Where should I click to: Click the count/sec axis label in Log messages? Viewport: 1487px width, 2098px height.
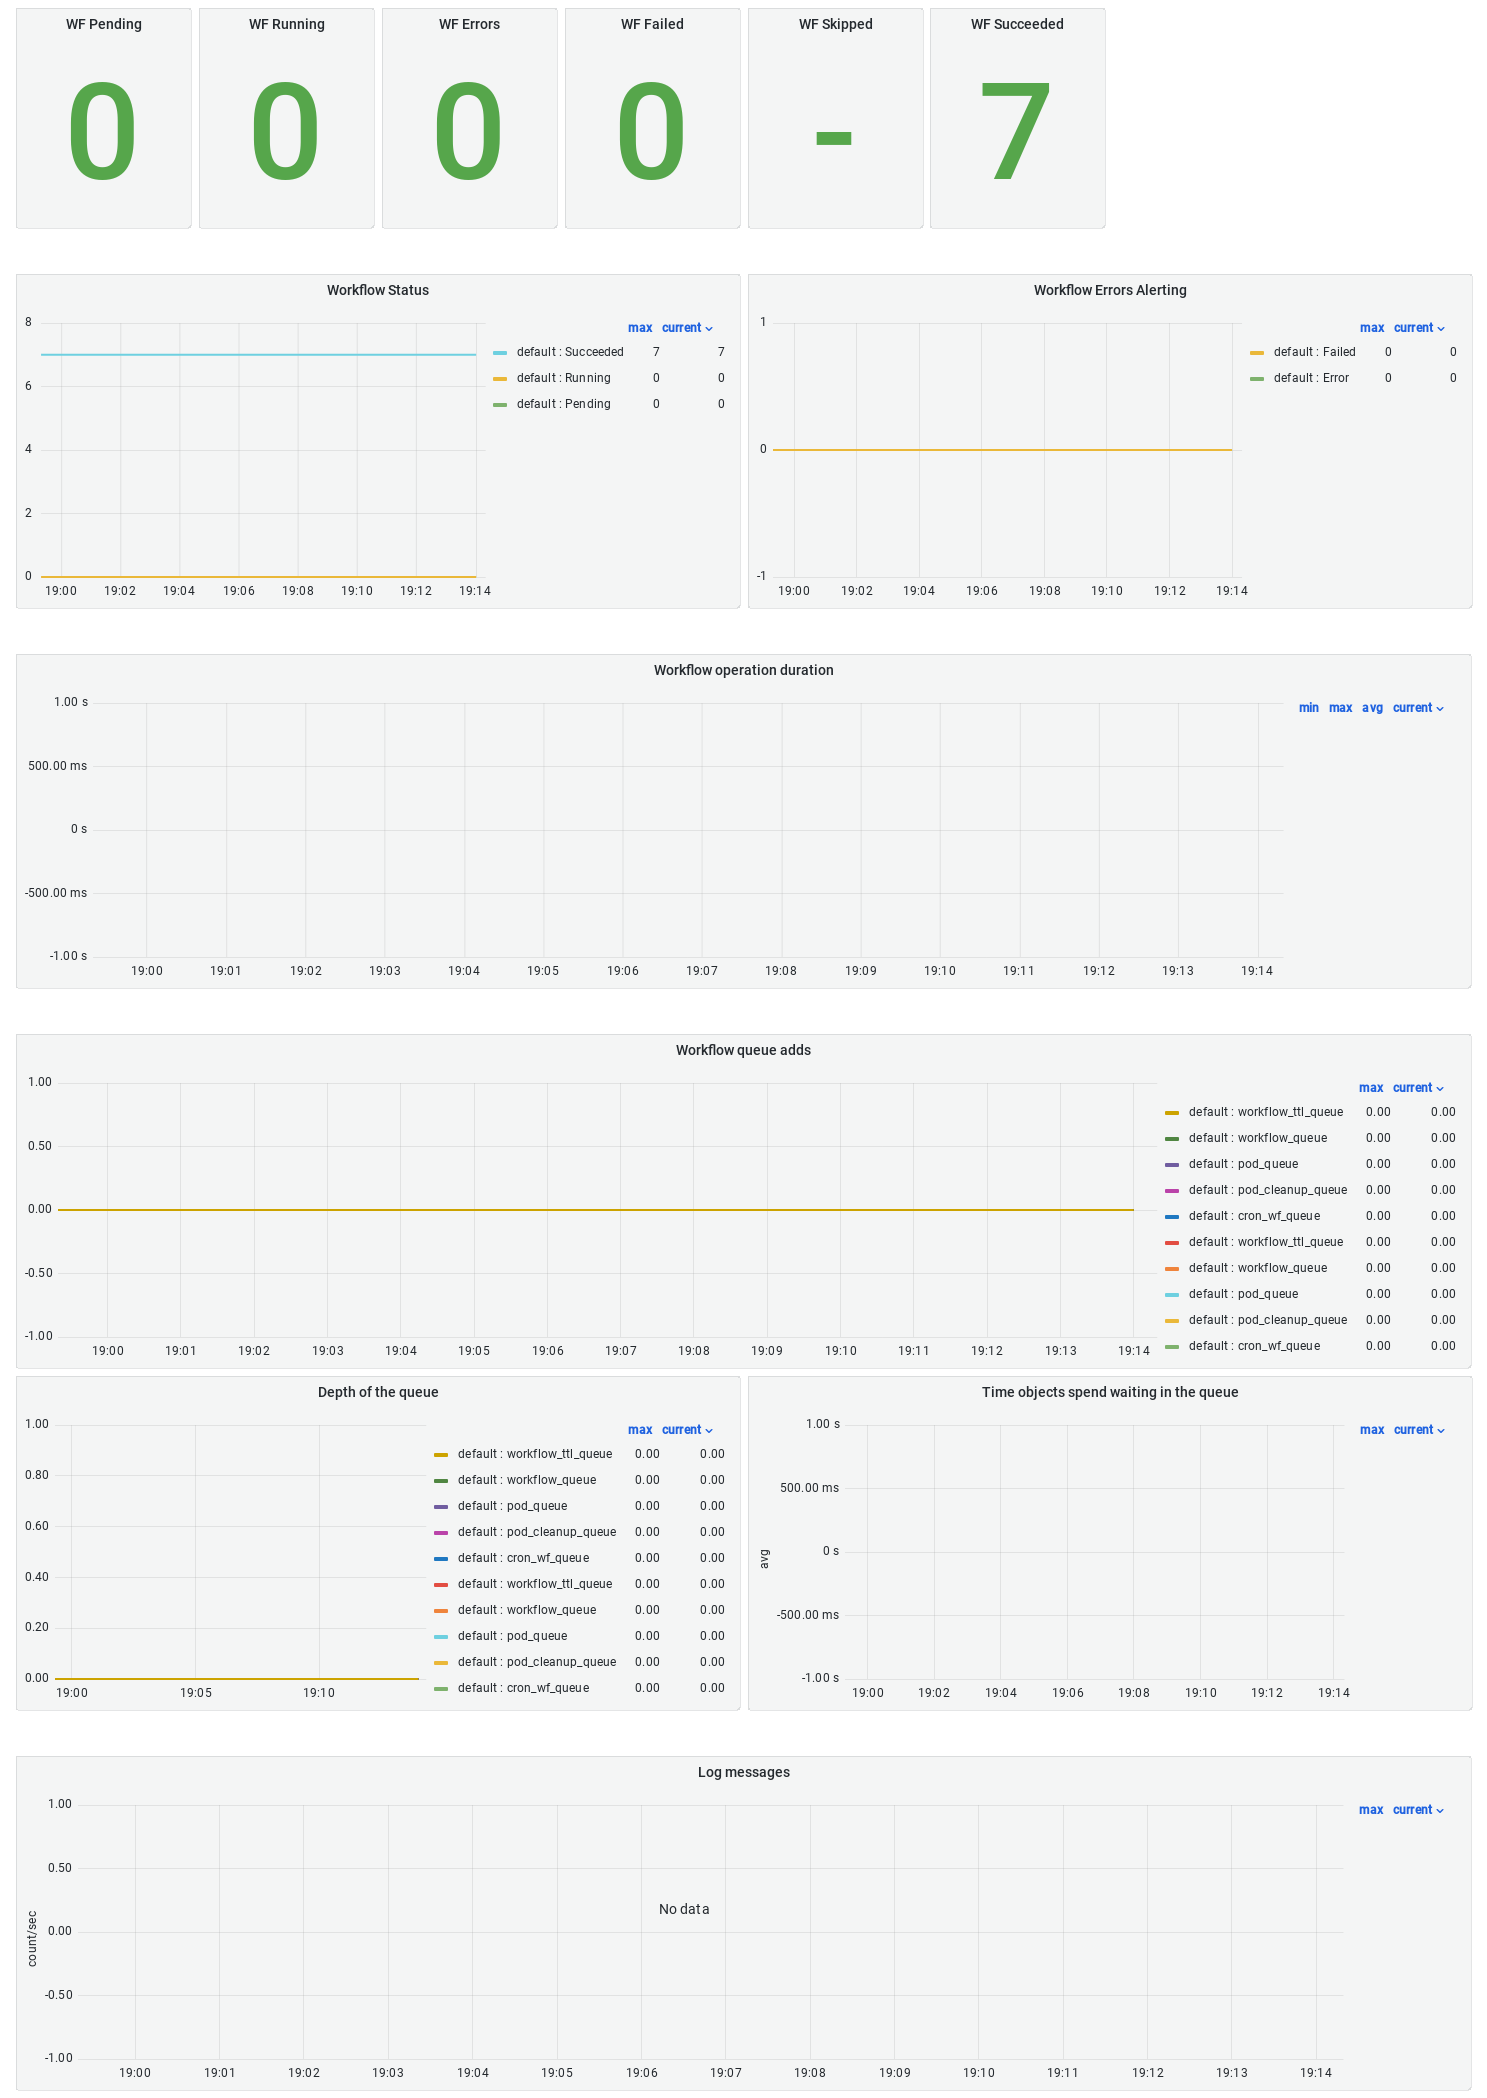(x=32, y=1939)
